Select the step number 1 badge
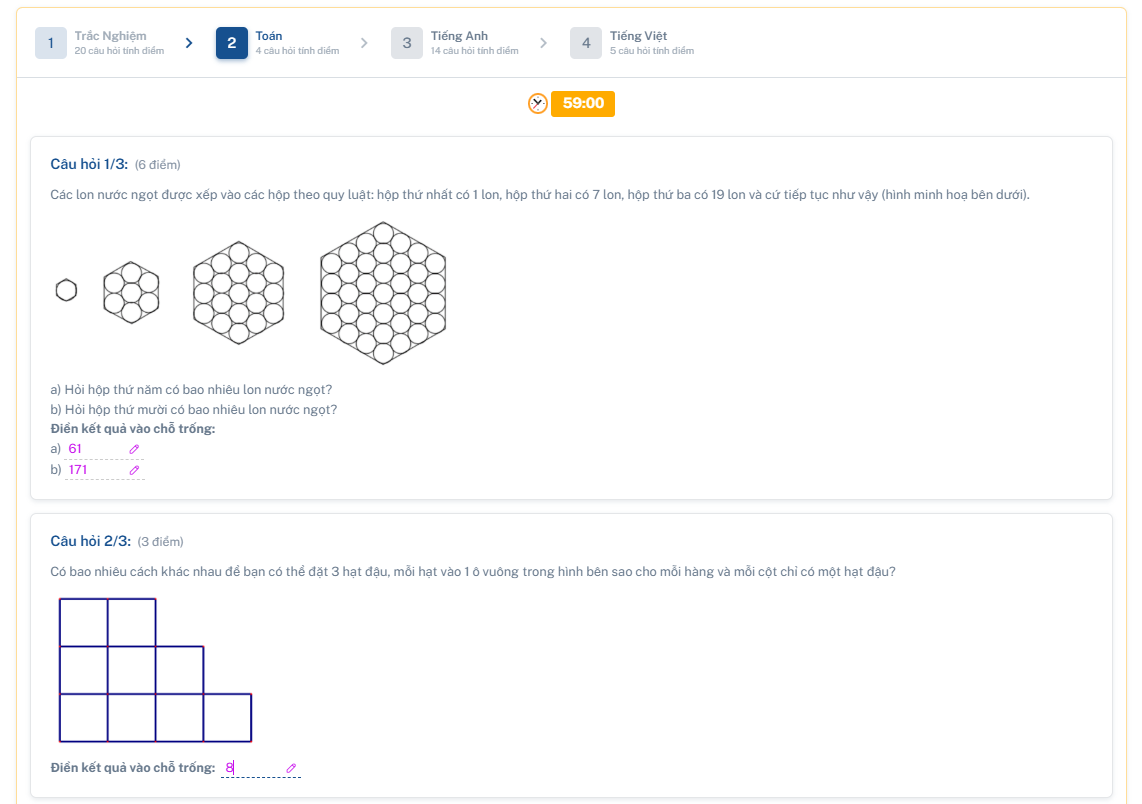Viewport: 1142px width, 804px height. pyautogui.click(x=51, y=43)
